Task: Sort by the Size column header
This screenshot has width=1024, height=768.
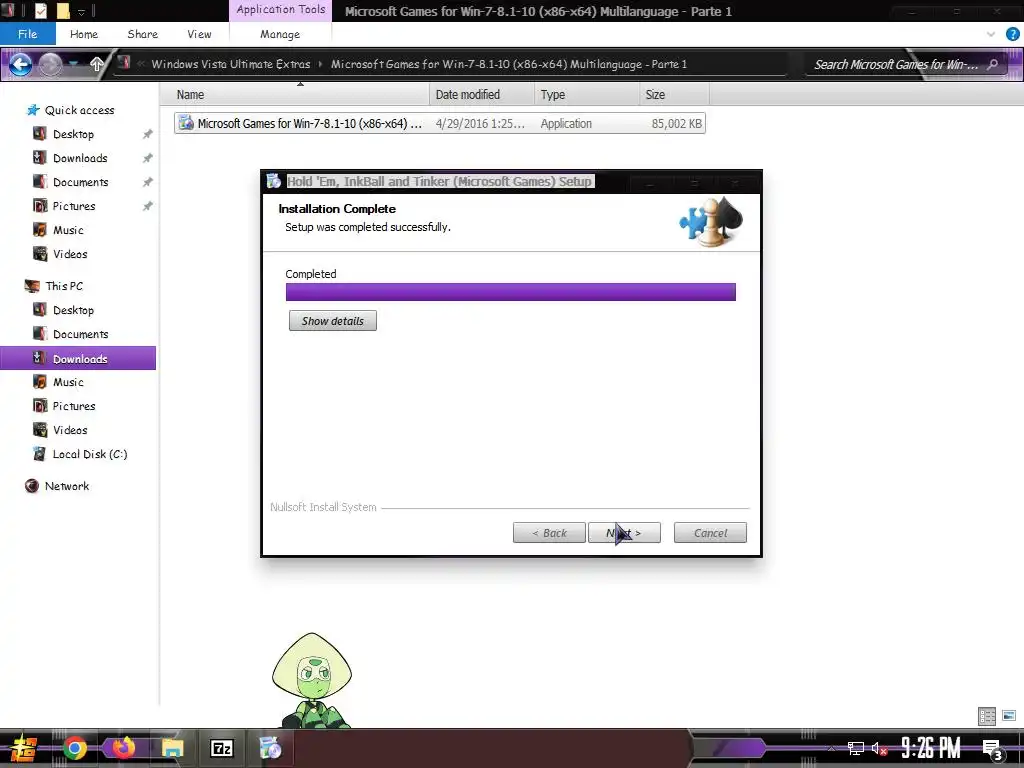Action: point(674,95)
